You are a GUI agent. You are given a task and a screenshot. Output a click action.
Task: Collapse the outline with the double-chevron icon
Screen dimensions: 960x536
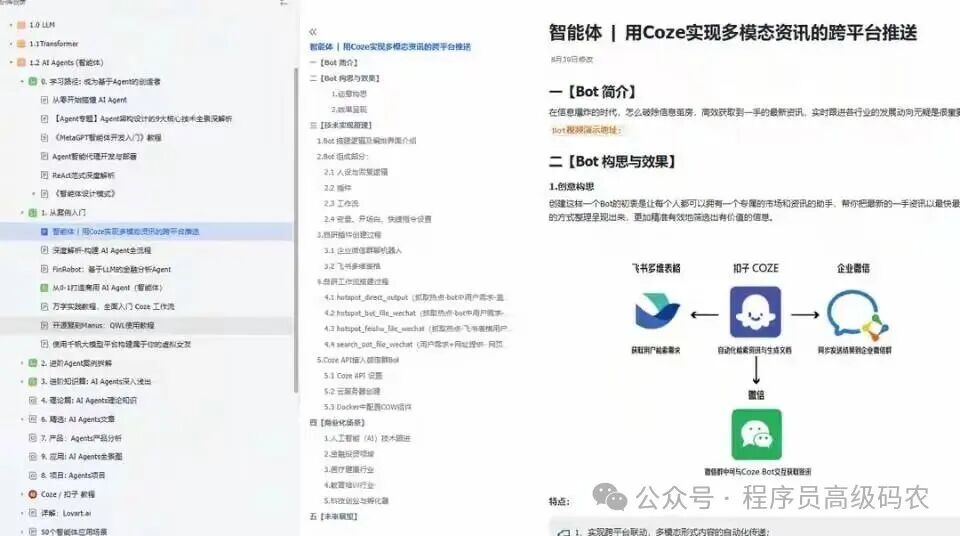313,32
